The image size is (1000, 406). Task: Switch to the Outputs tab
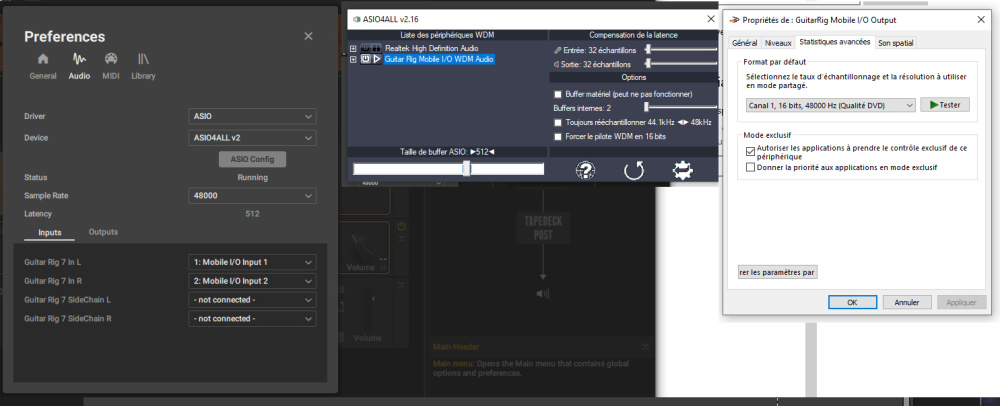pyautogui.click(x=103, y=232)
